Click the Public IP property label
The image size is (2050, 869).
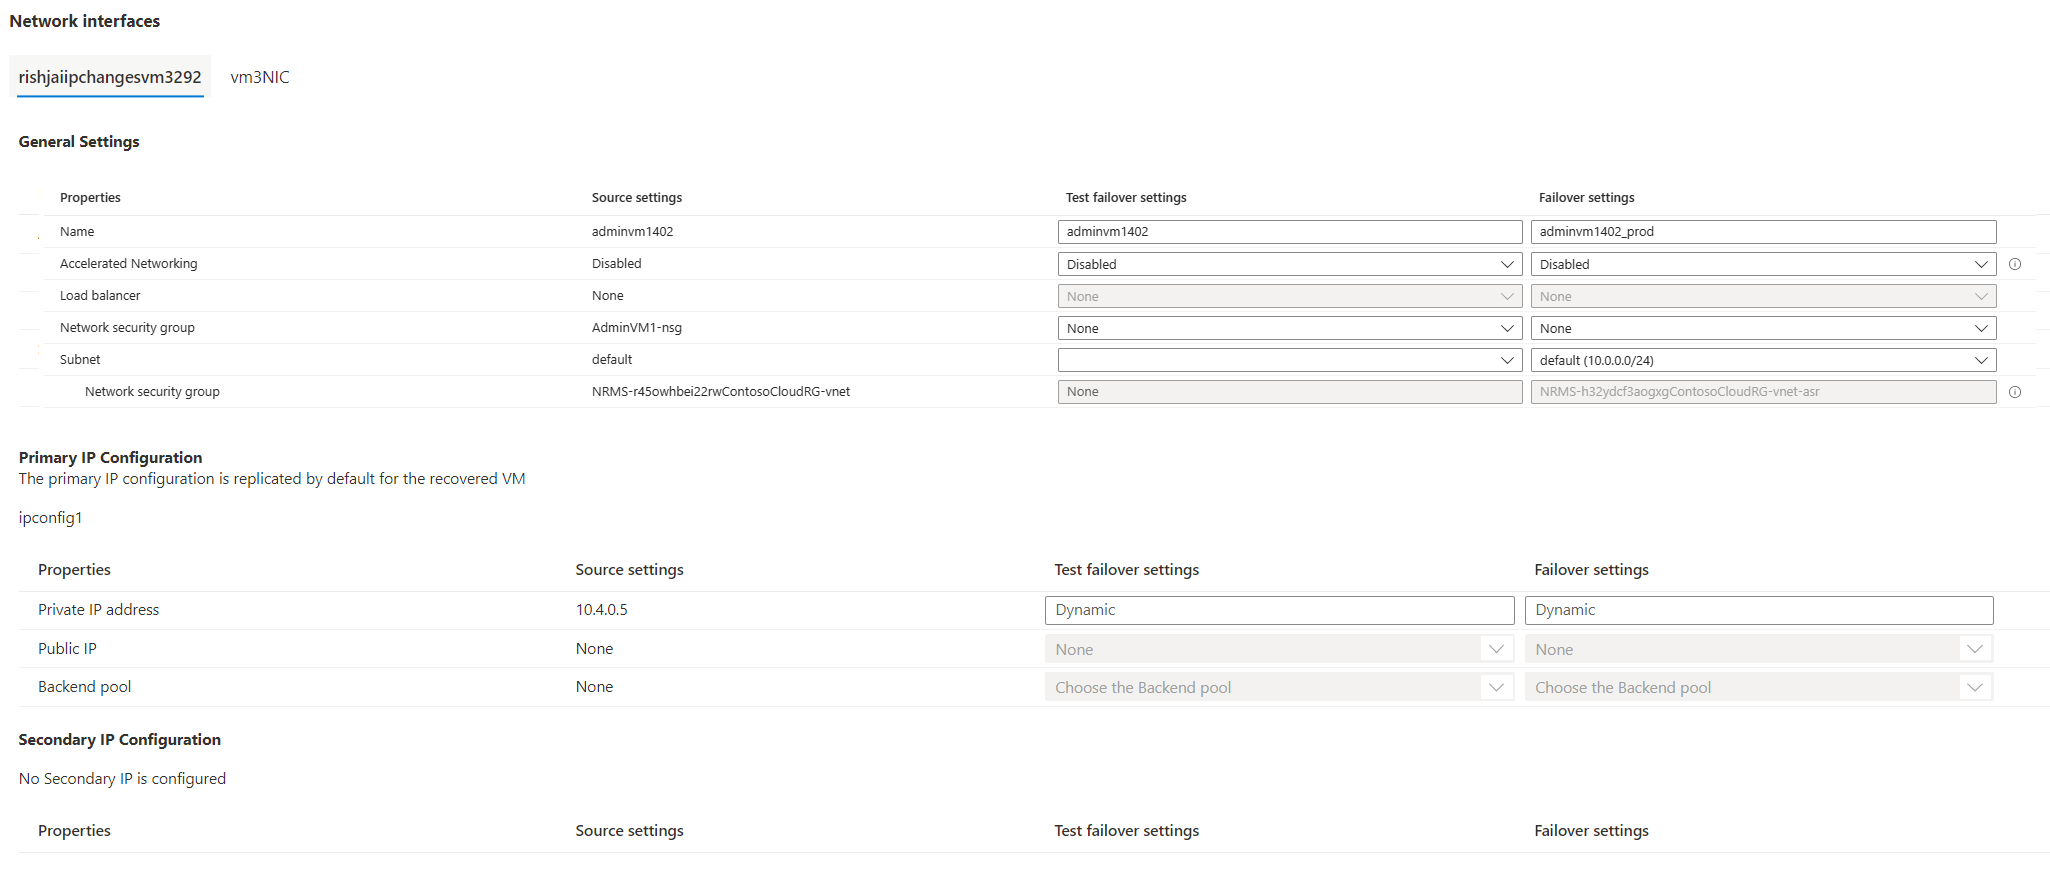(x=67, y=649)
